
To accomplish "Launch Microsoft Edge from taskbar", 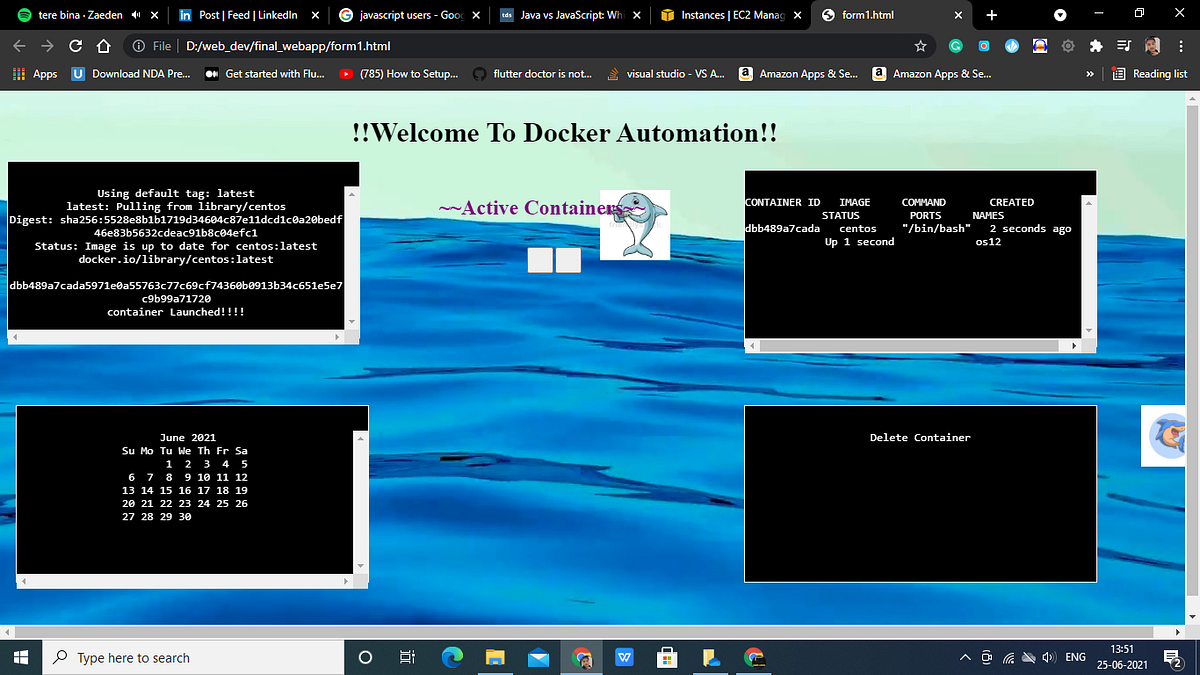I will 453,657.
